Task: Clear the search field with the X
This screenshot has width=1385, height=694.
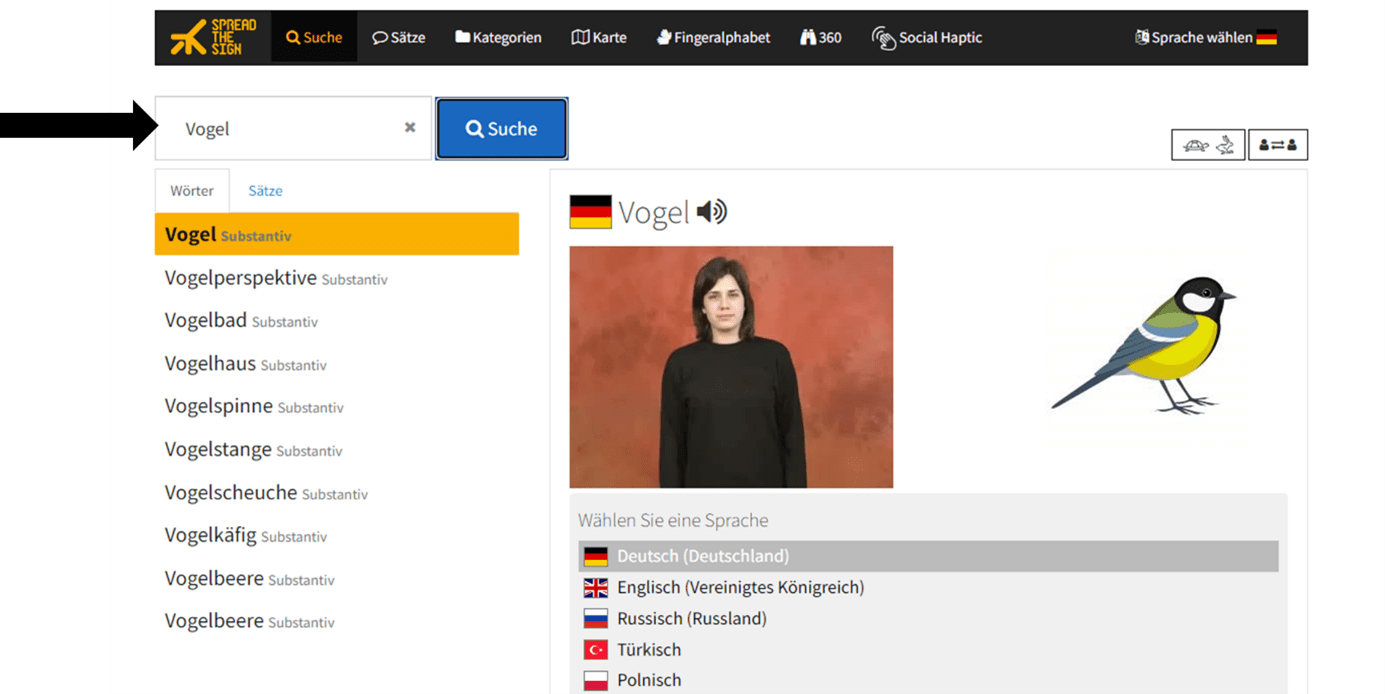Action: pos(410,128)
